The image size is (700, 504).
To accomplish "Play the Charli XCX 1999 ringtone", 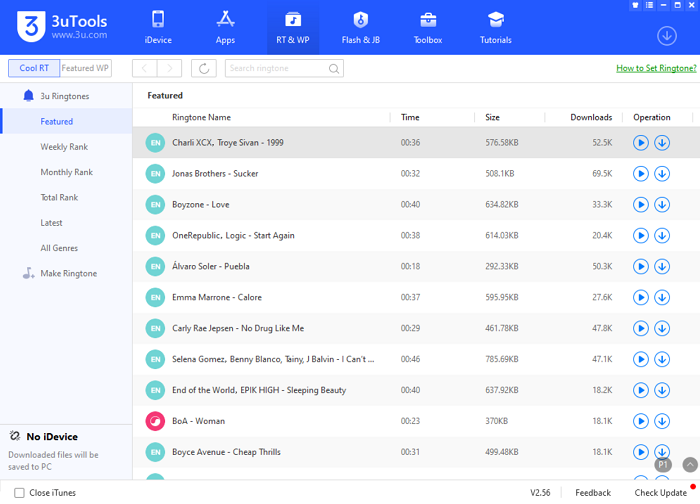I will 641,143.
